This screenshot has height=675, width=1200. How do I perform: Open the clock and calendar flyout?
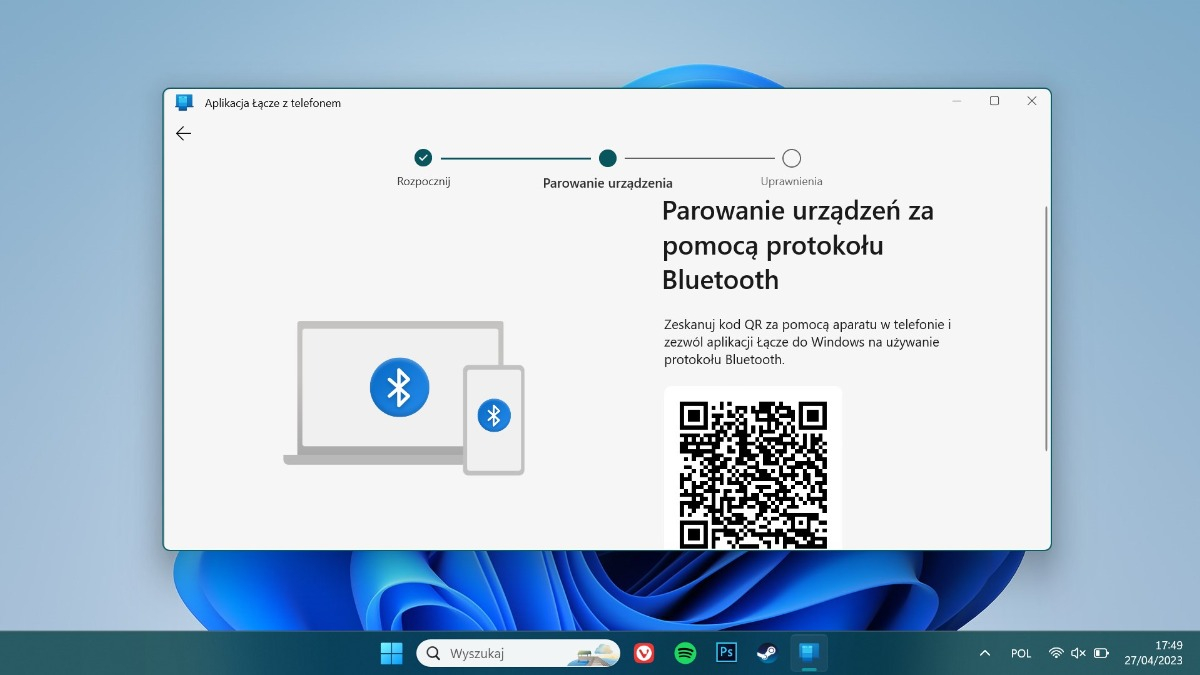pos(1156,652)
